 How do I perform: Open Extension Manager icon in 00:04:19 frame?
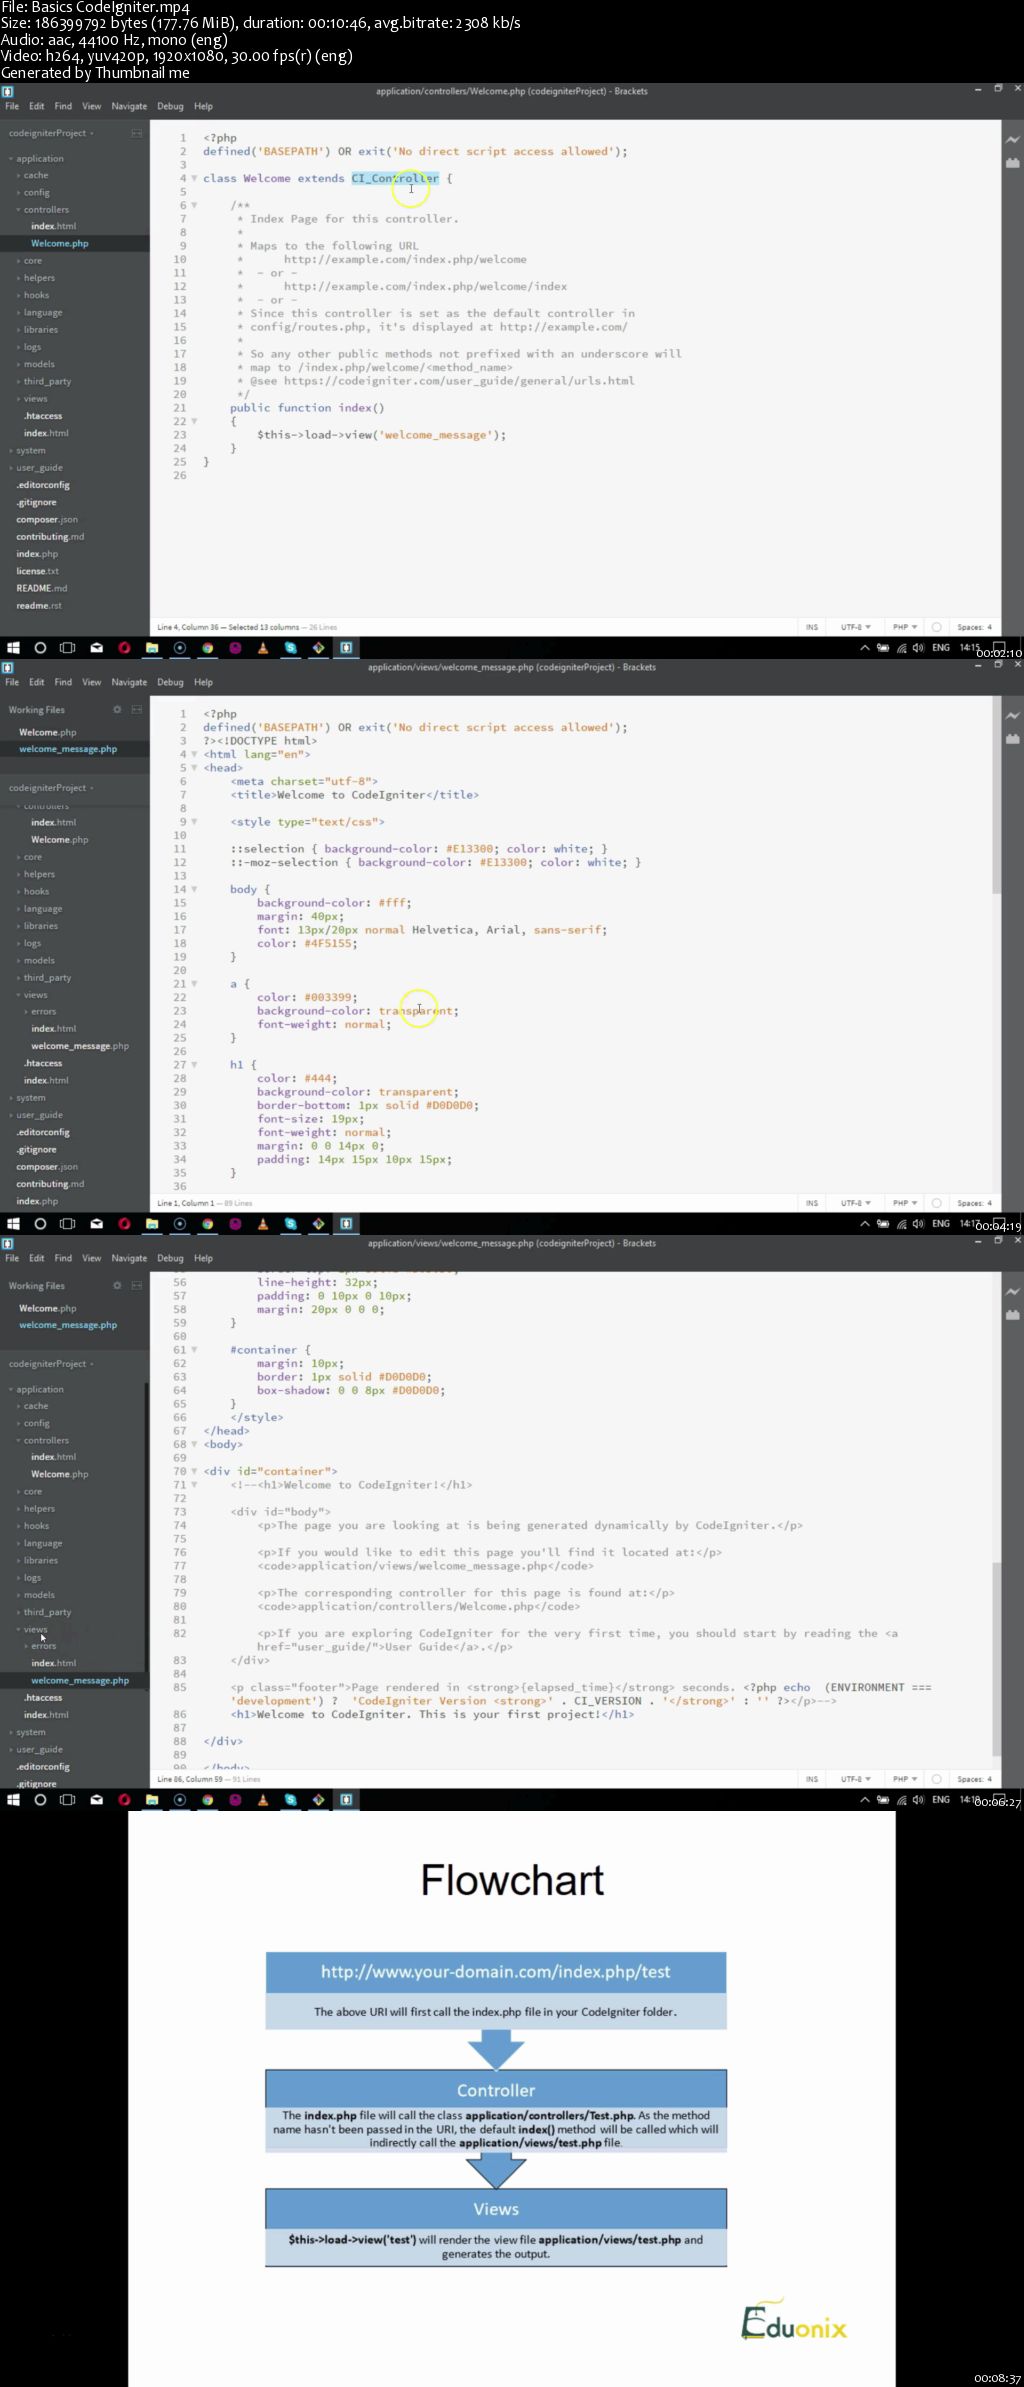(x=1012, y=738)
